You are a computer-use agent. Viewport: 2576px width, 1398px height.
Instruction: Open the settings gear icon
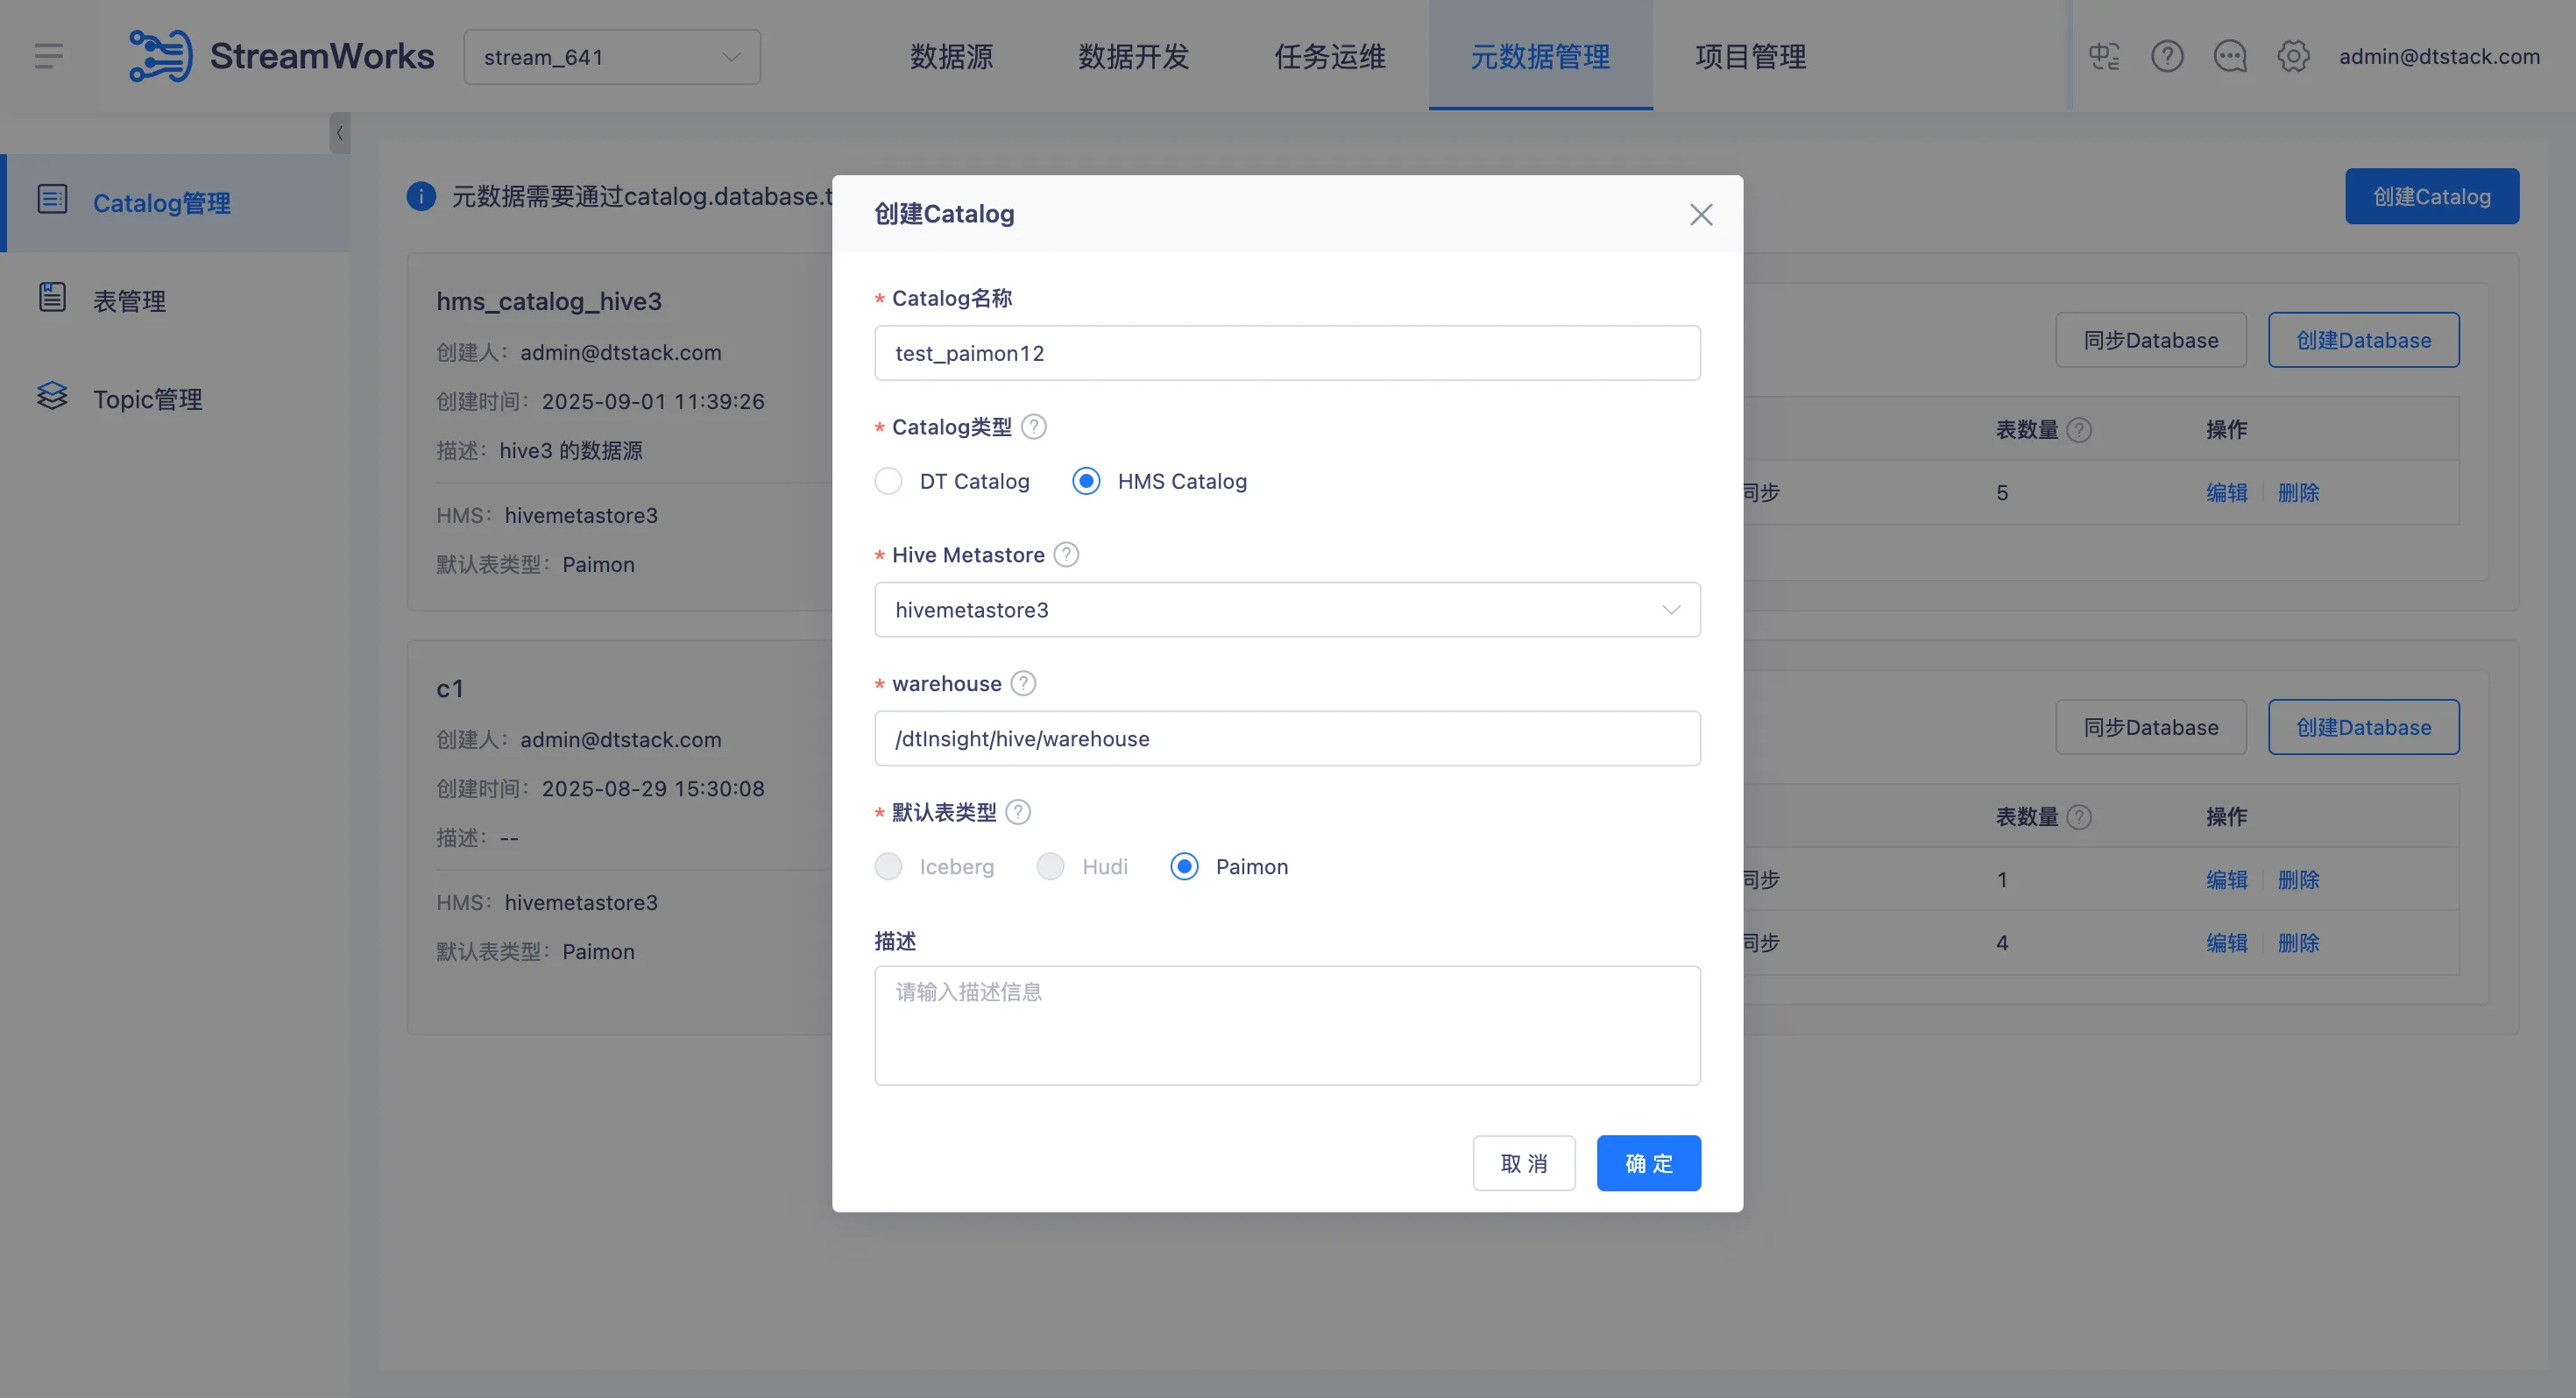[x=2293, y=56]
